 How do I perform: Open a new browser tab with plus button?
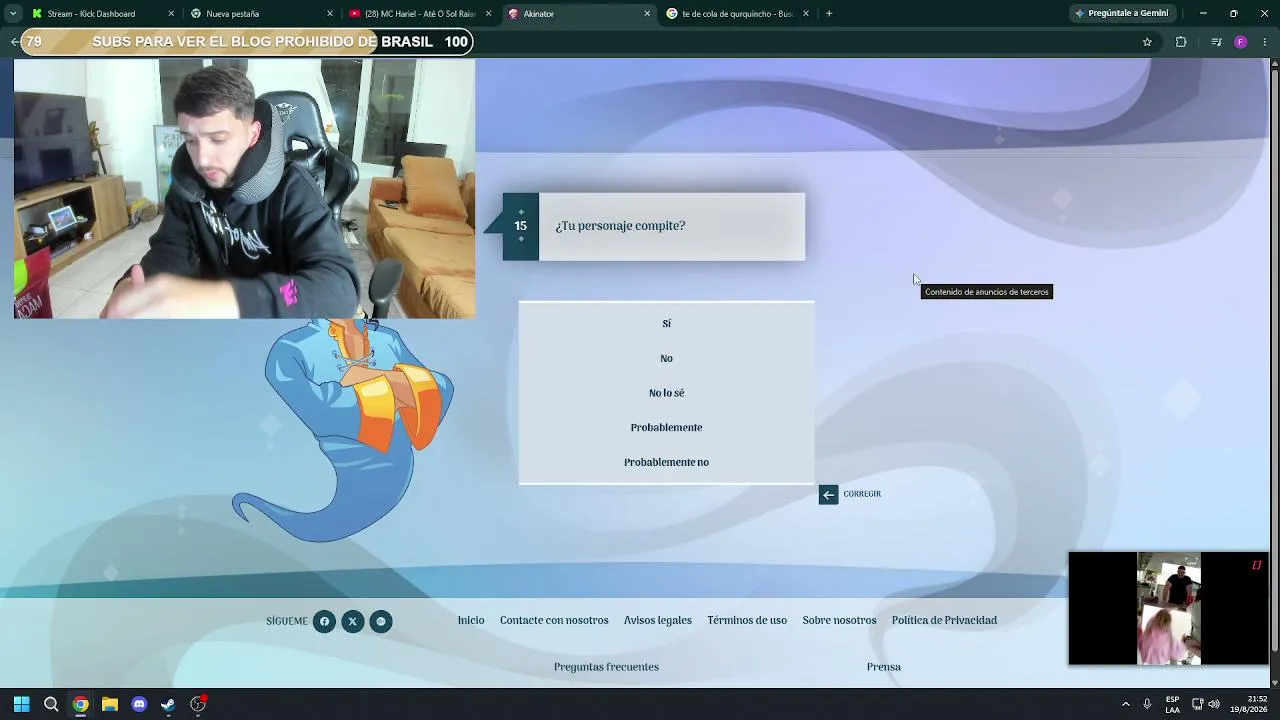[829, 13]
